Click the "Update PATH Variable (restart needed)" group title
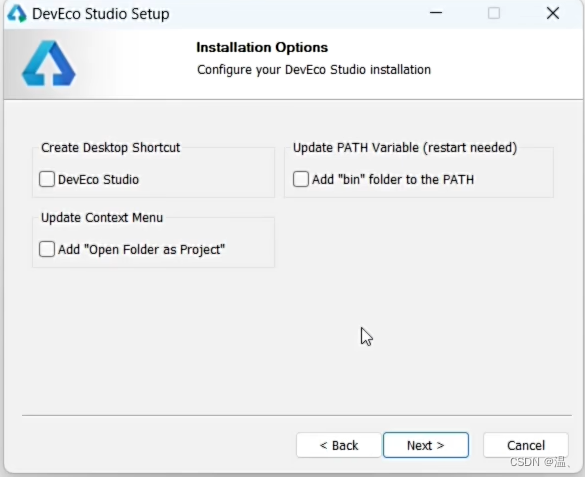Screen dimensions: 585x477 [405, 148]
